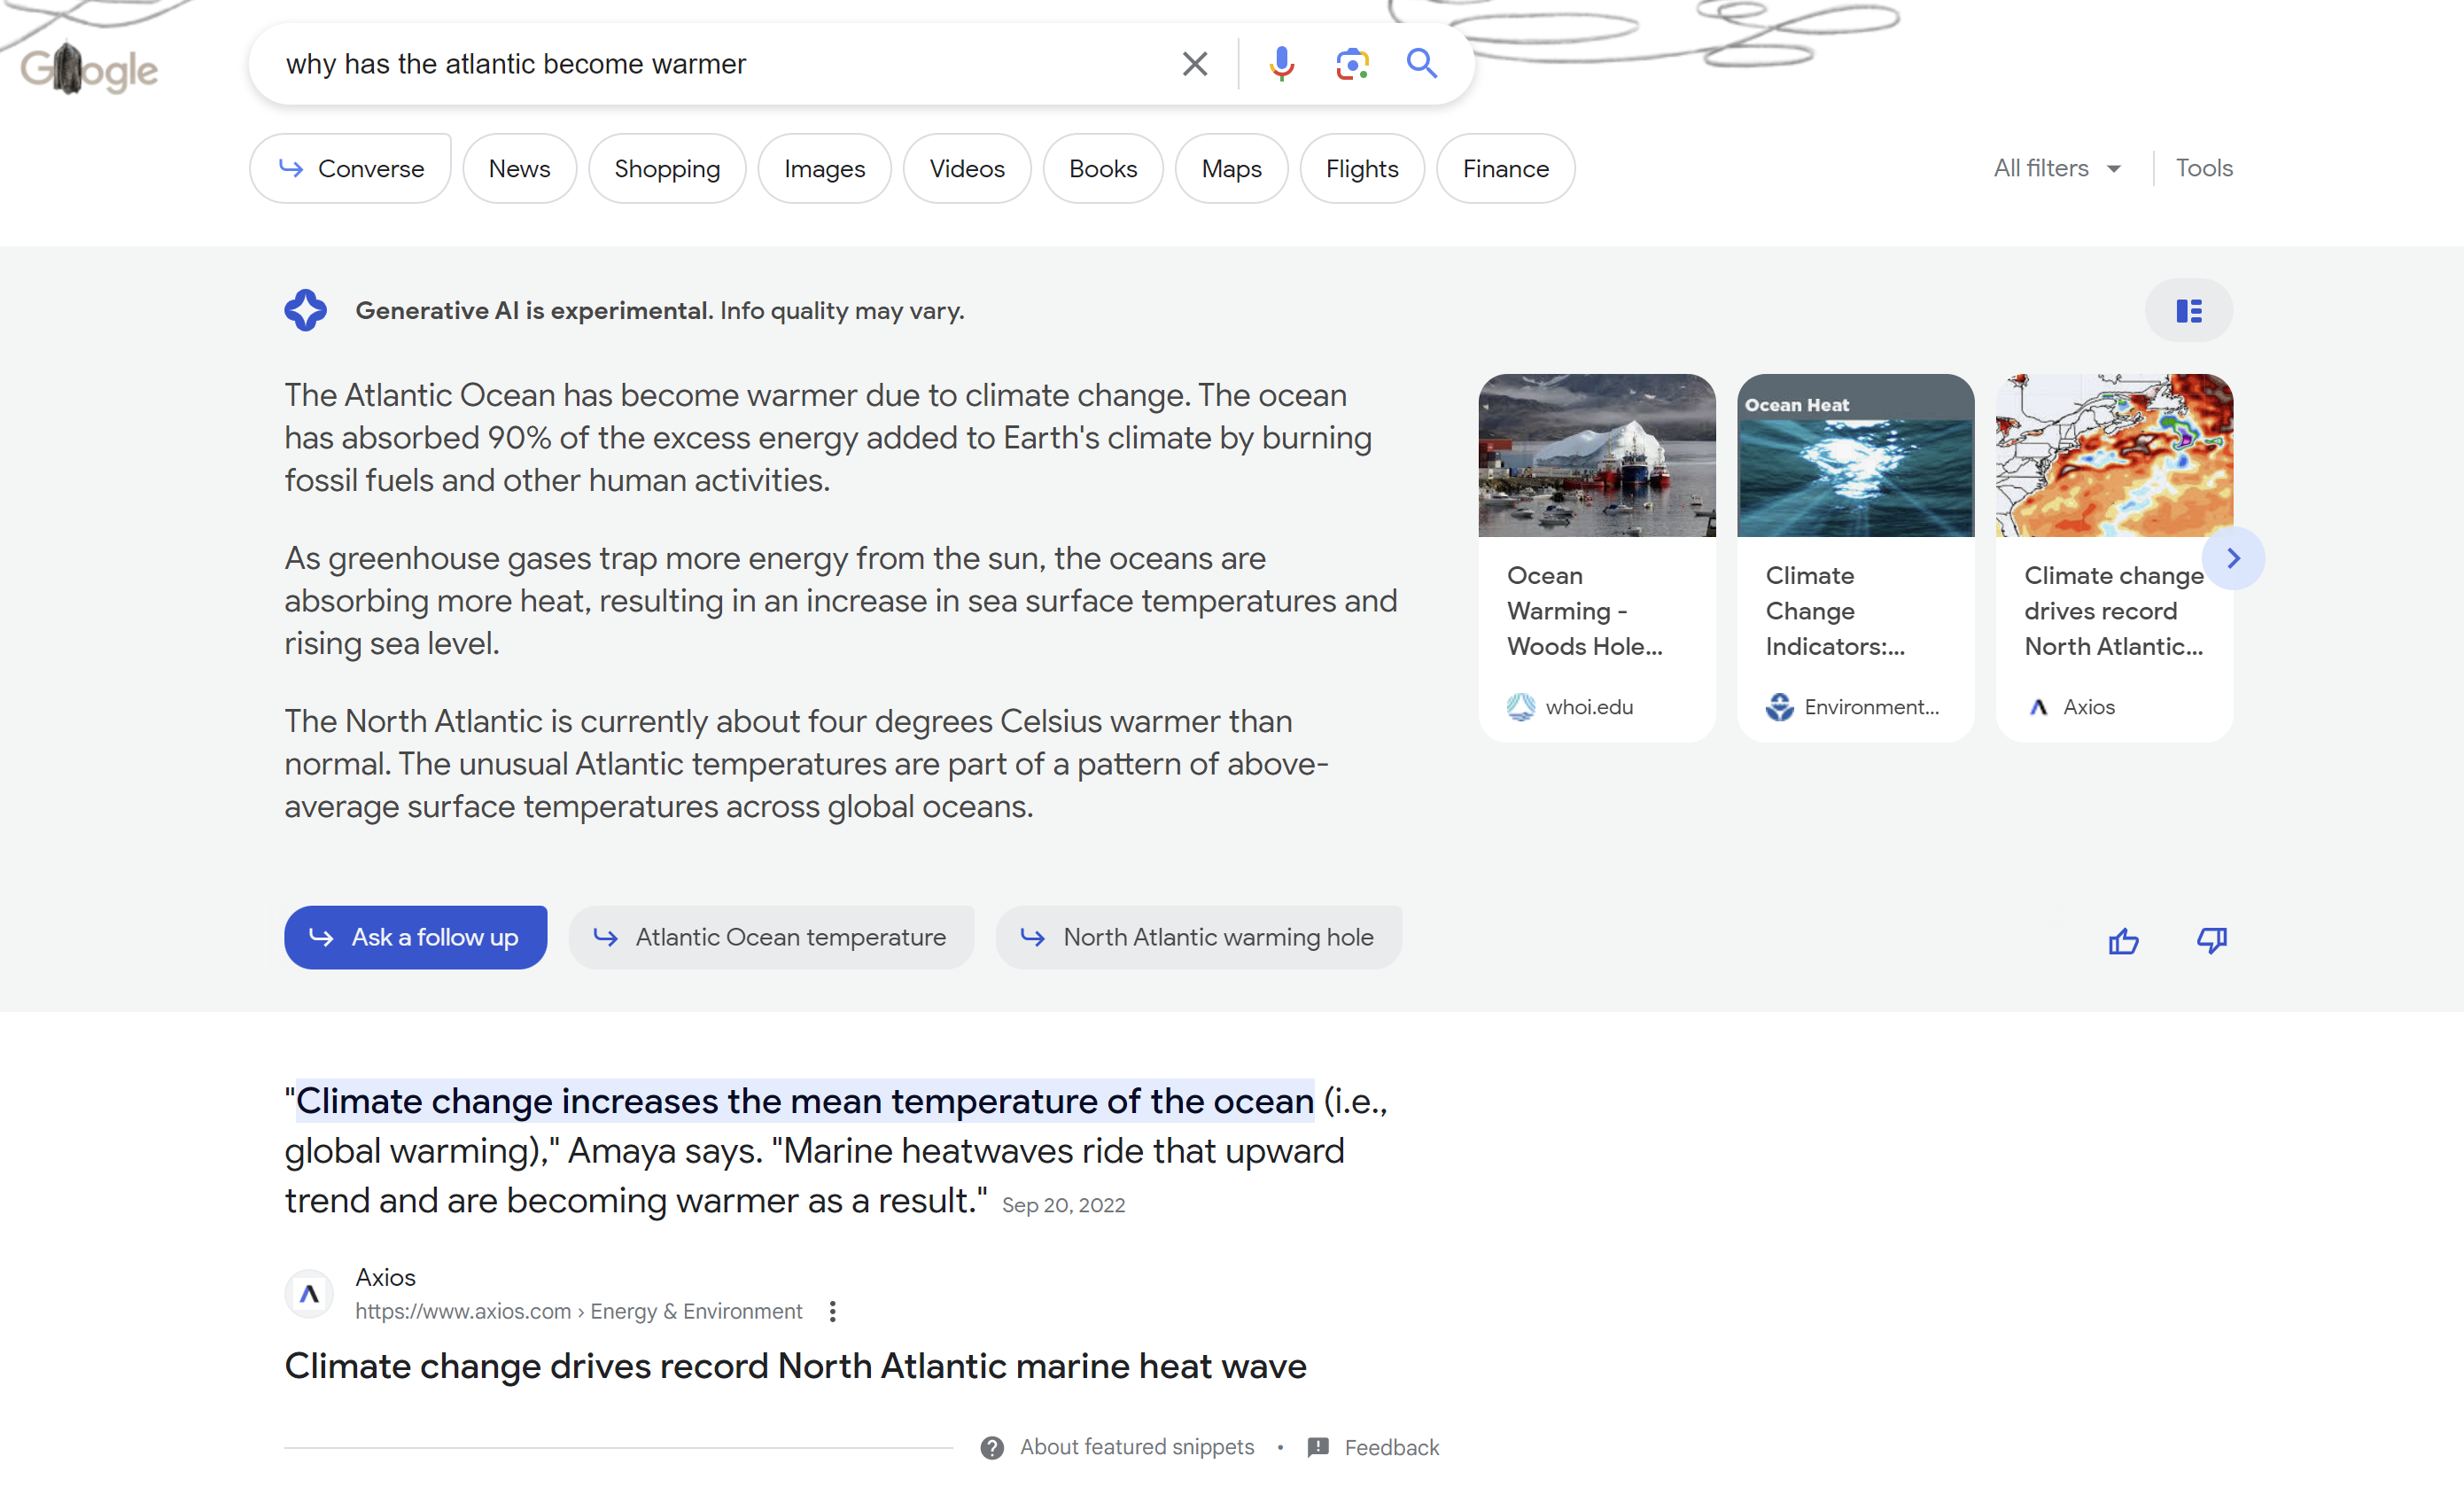
Task: Give the AI answer a thumbs up
Action: click(2123, 940)
